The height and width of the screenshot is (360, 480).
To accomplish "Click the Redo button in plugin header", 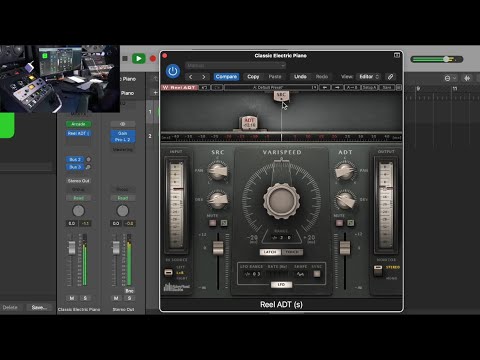I will point(322,77).
